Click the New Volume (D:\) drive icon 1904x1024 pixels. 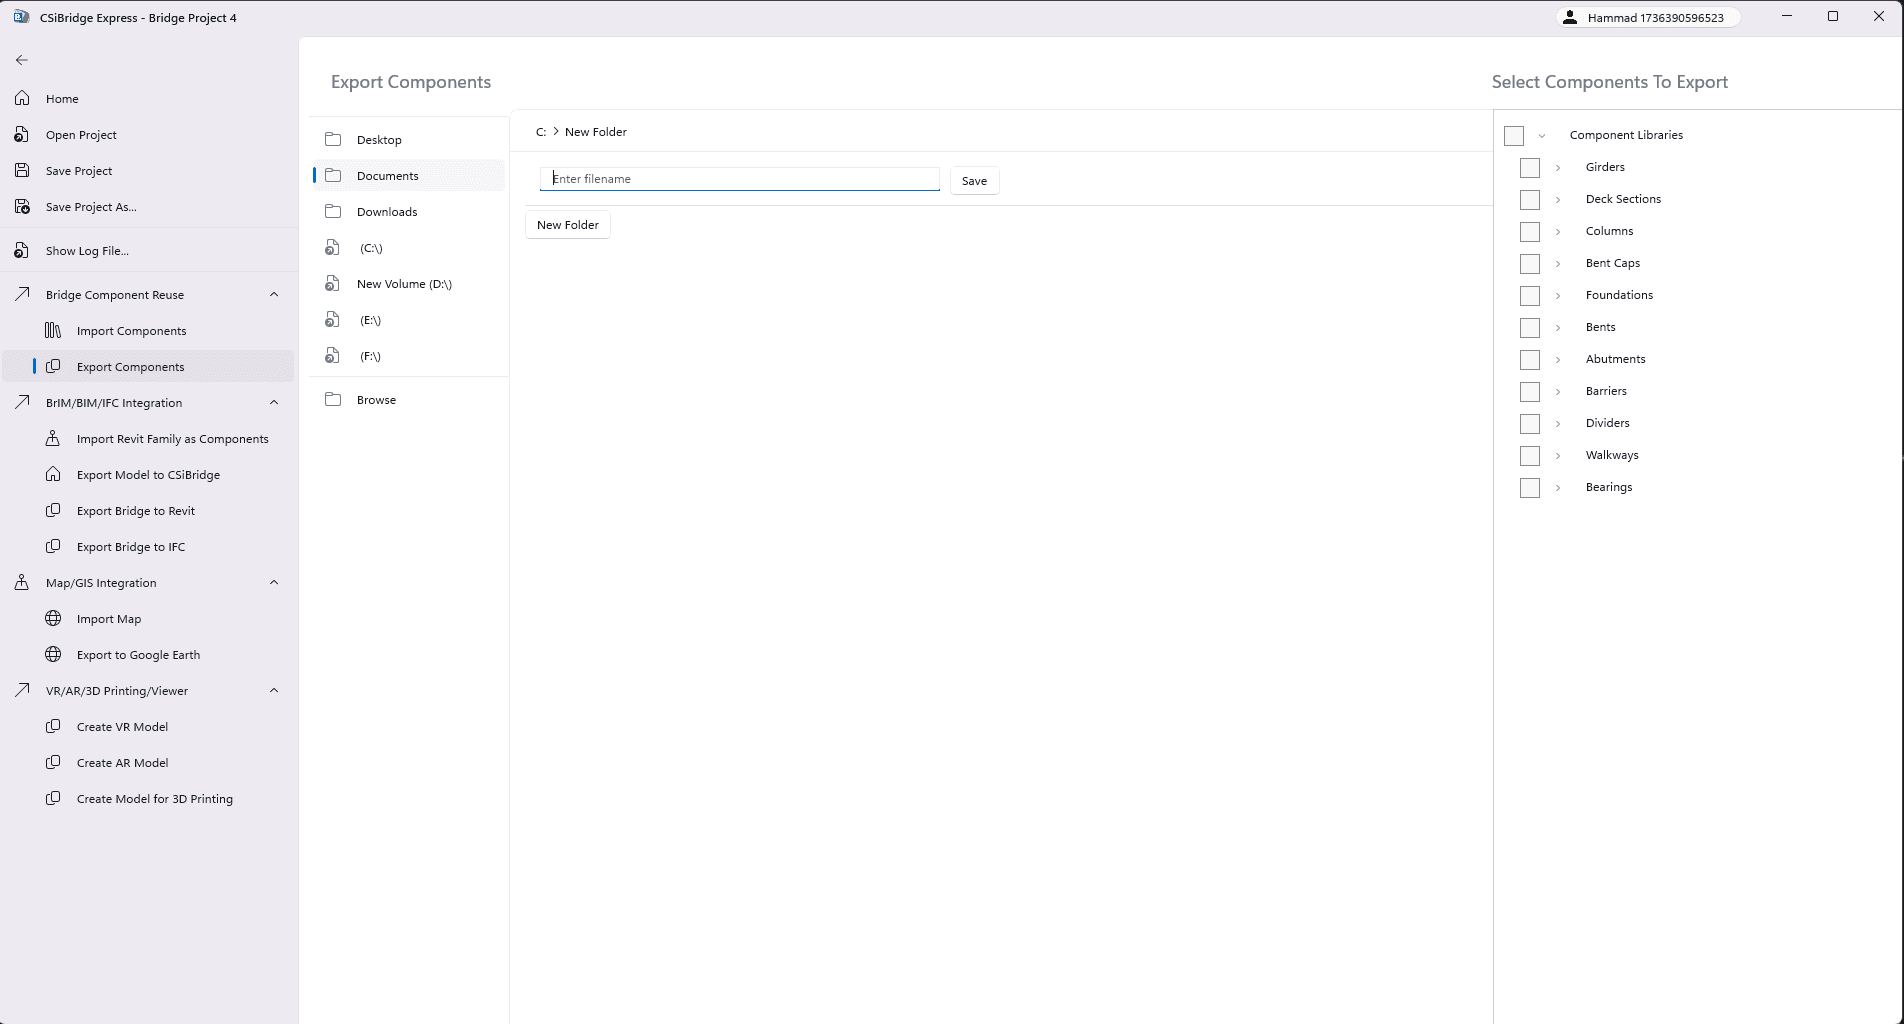coord(333,284)
